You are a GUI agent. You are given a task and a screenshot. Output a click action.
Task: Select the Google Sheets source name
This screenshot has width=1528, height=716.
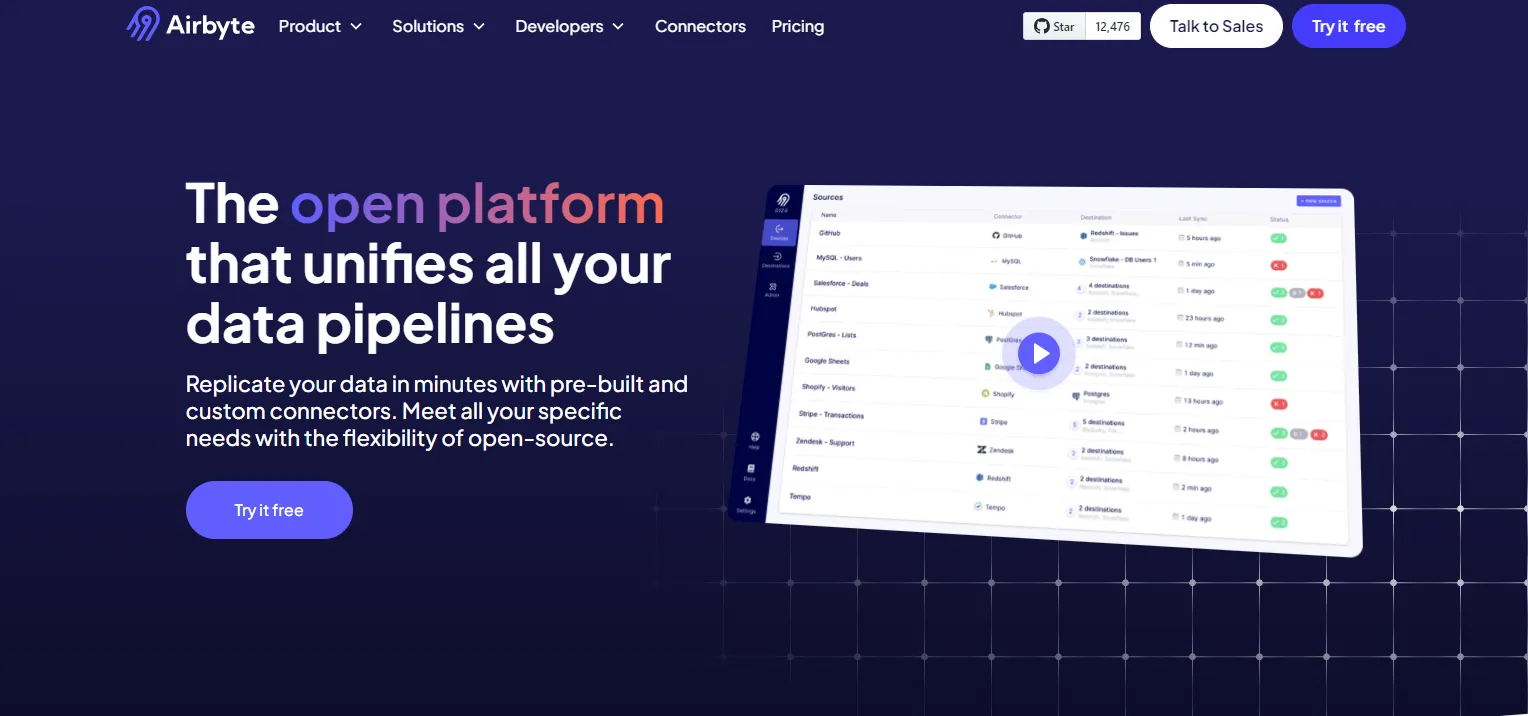827,361
